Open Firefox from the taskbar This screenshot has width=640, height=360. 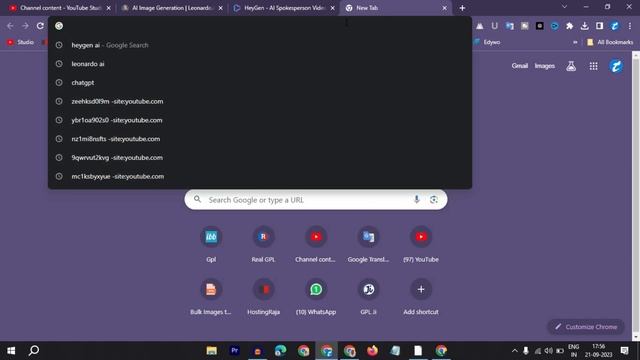pos(372,351)
